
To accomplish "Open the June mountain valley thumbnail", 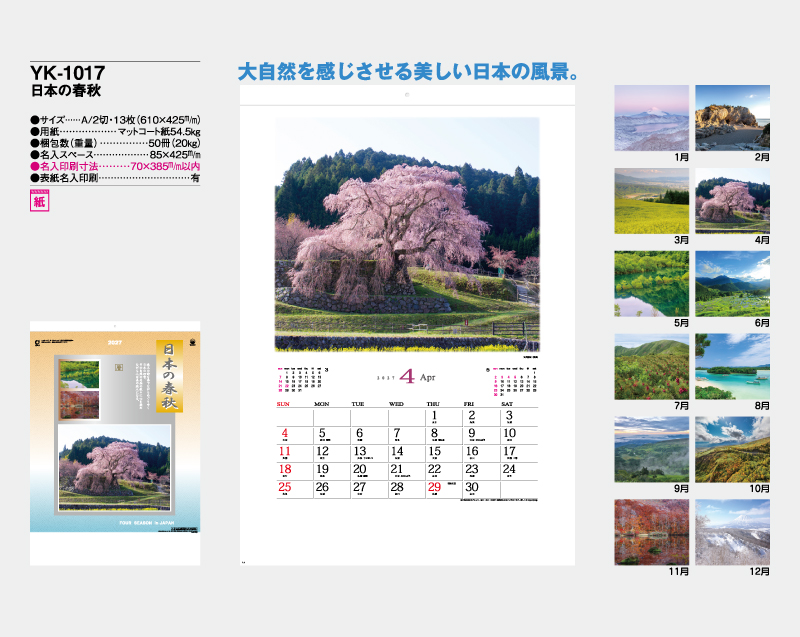I will pos(732,284).
